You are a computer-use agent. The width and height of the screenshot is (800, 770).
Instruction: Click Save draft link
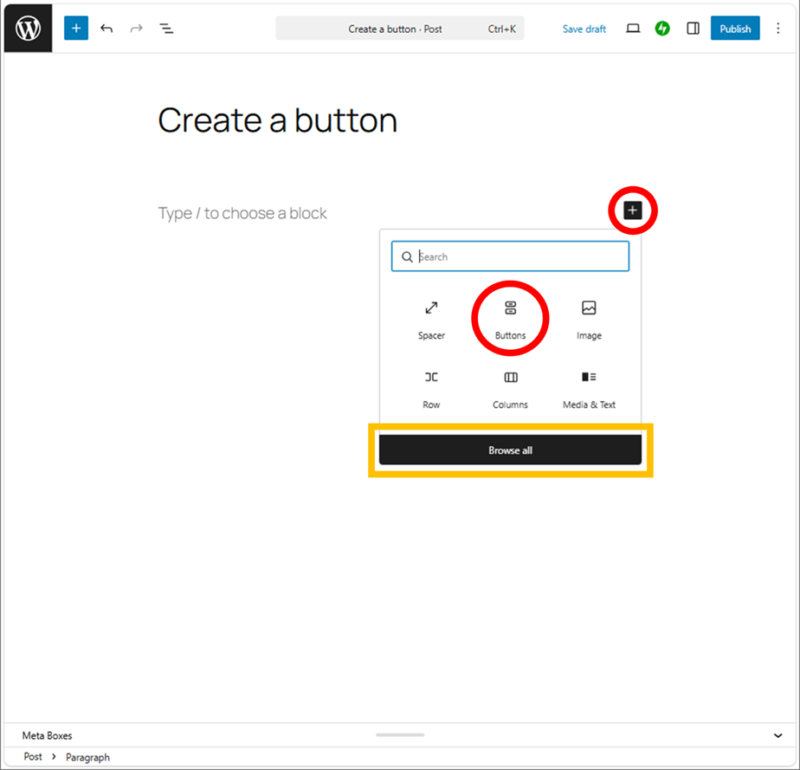(584, 29)
